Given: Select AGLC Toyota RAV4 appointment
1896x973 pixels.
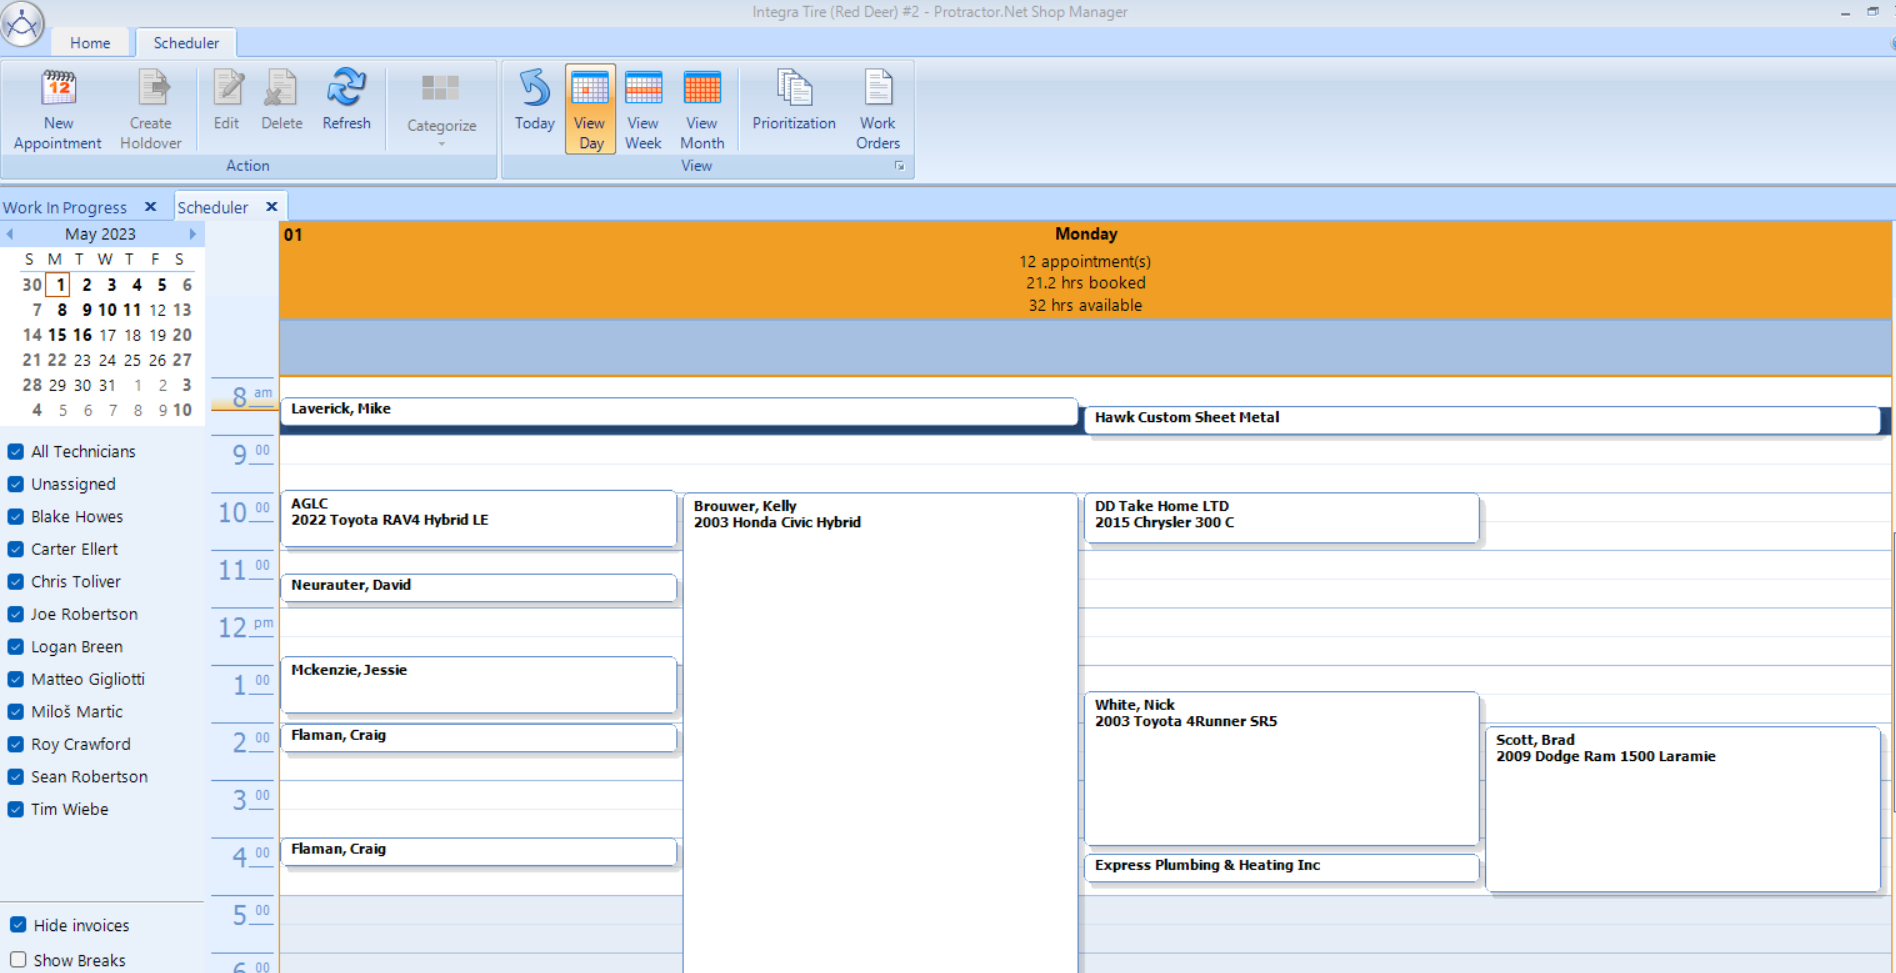Looking at the screenshot, I should [479, 518].
